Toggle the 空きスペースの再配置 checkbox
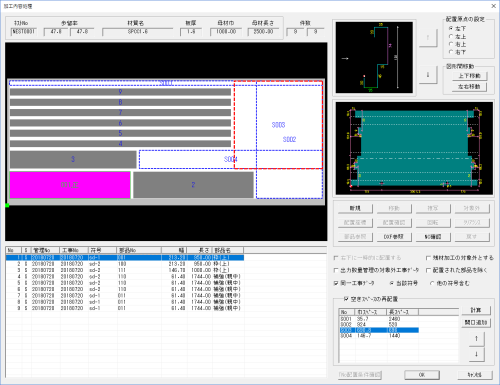Viewport: 500px width, 385px height. click(346, 299)
